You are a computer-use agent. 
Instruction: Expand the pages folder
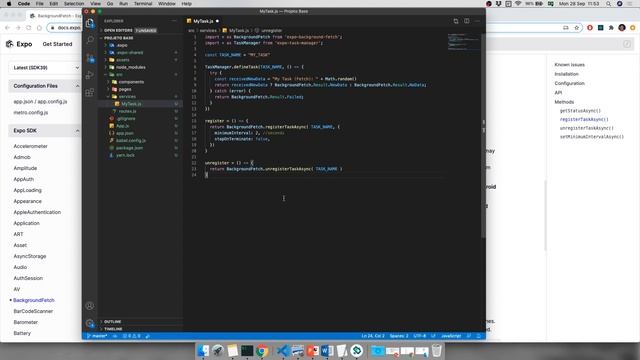[x=124, y=89]
